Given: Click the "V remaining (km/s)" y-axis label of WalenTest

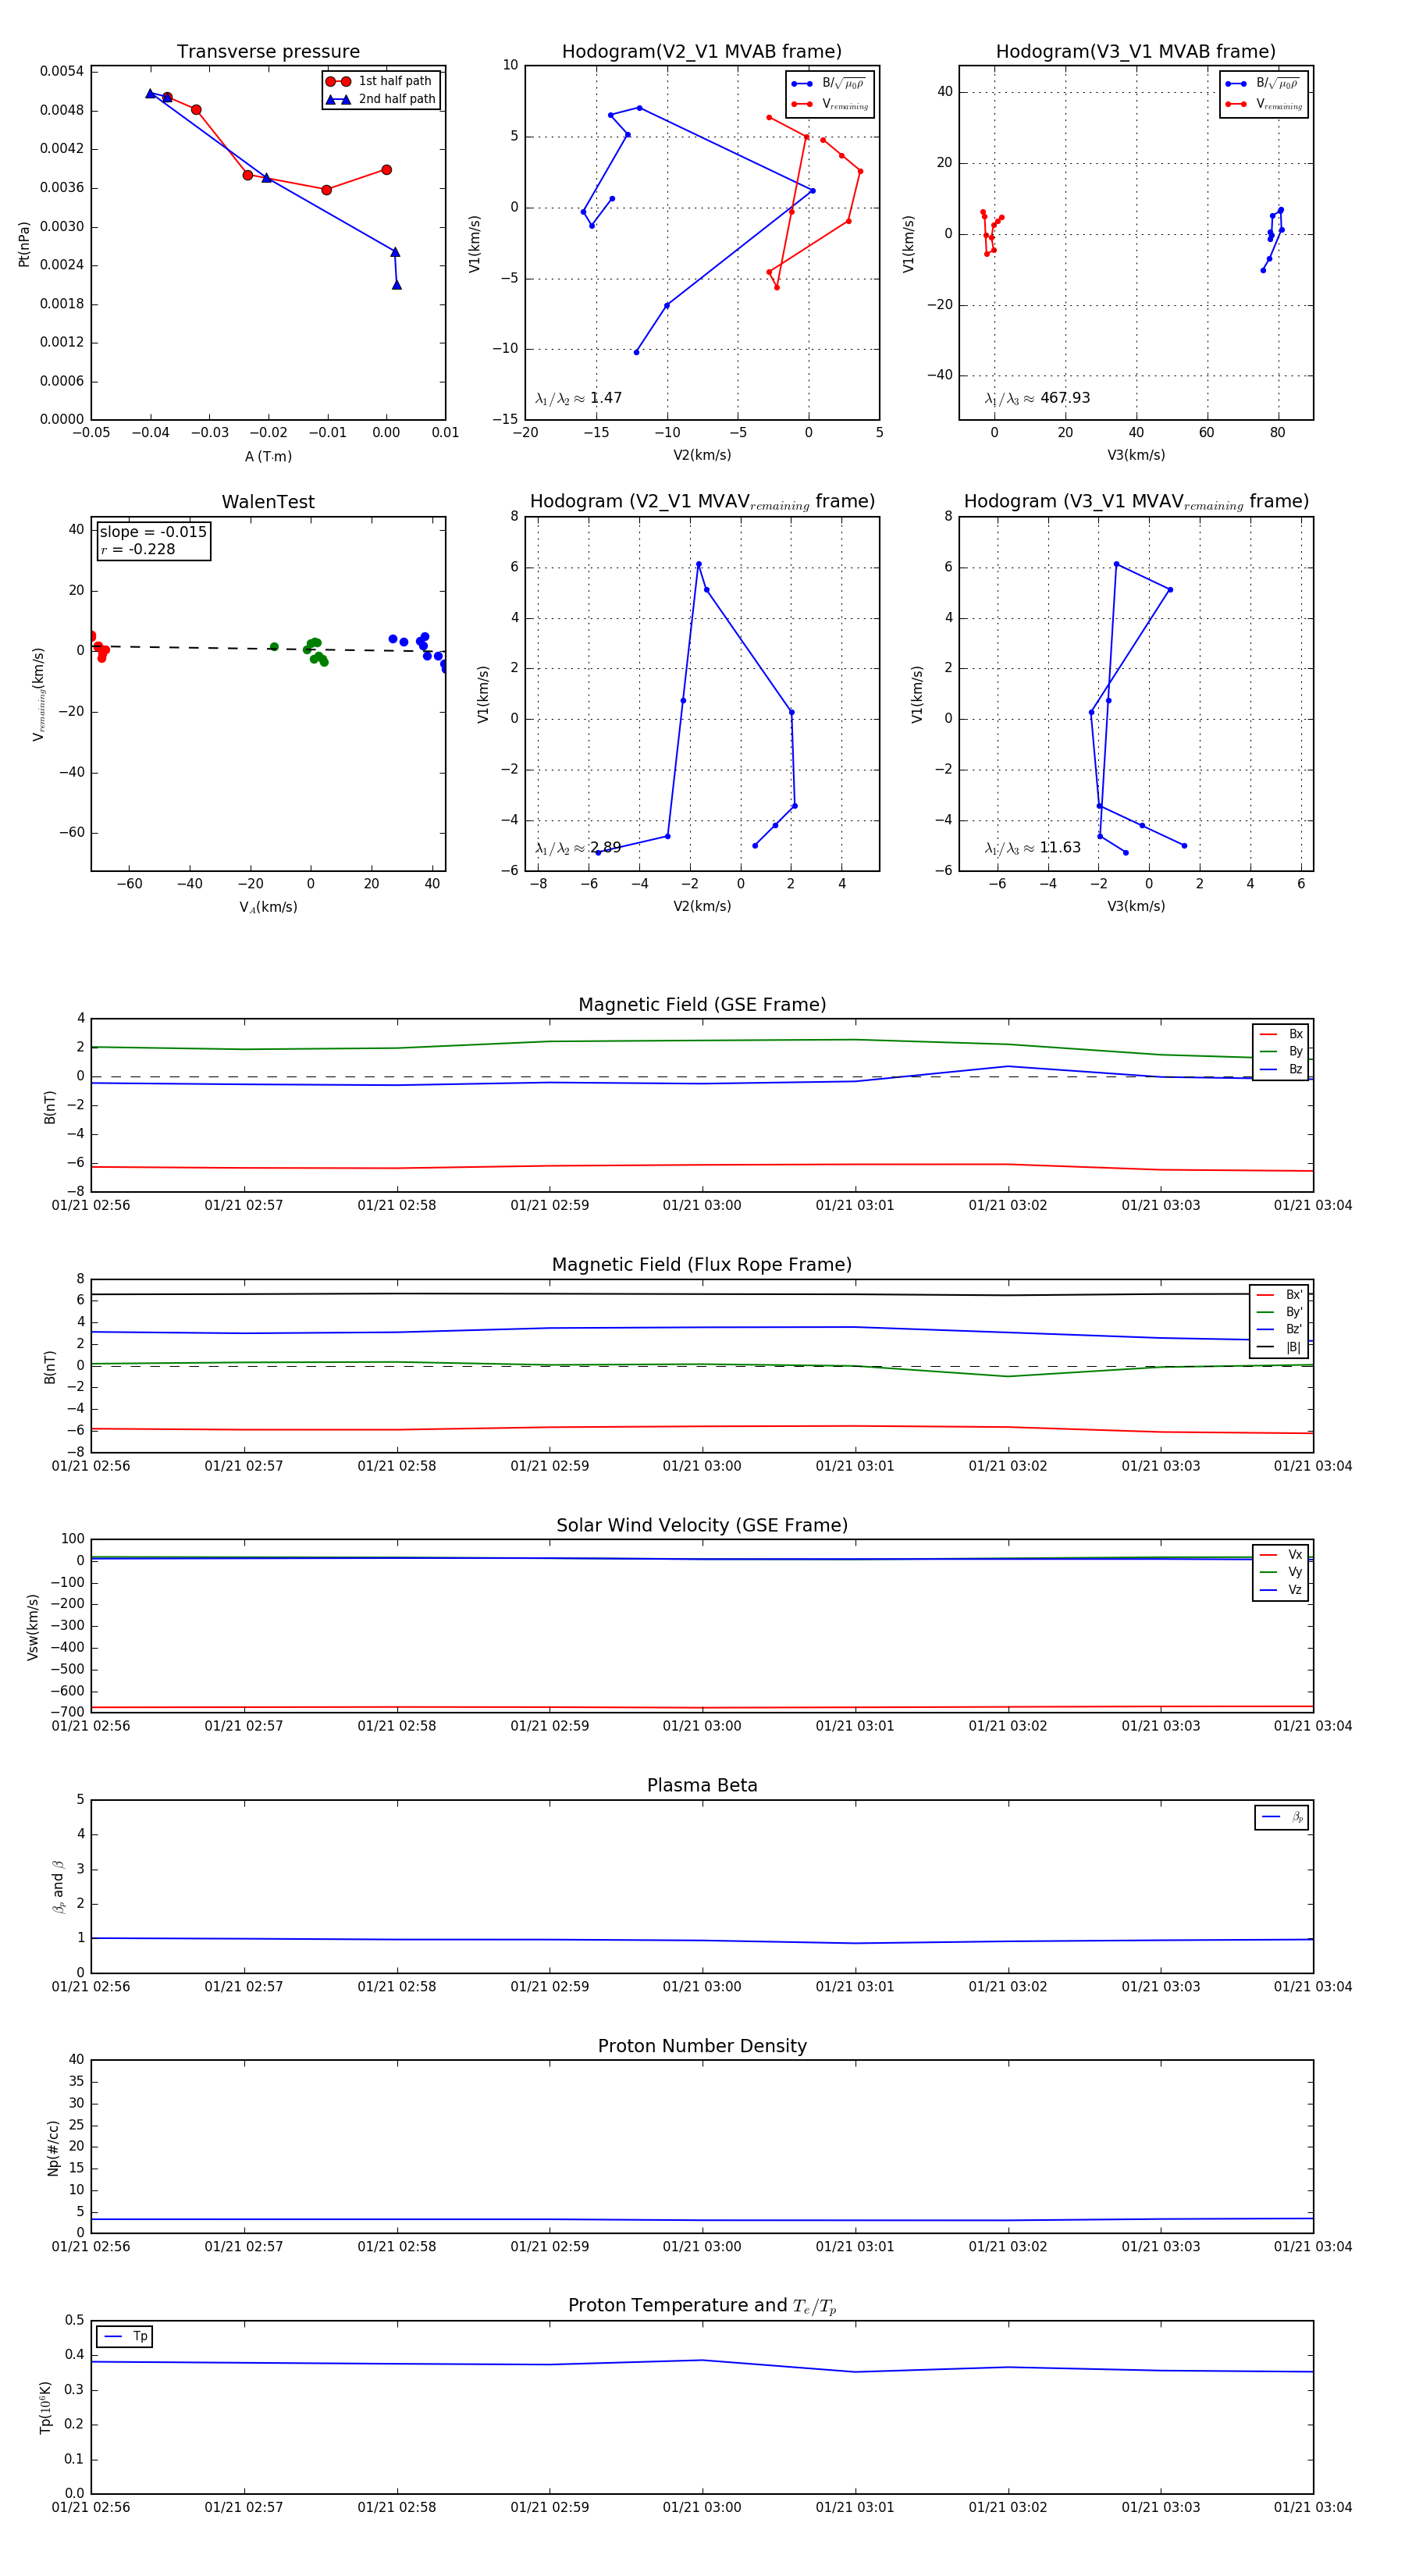Looking at the screenshot, I should (x=39, y=694).
